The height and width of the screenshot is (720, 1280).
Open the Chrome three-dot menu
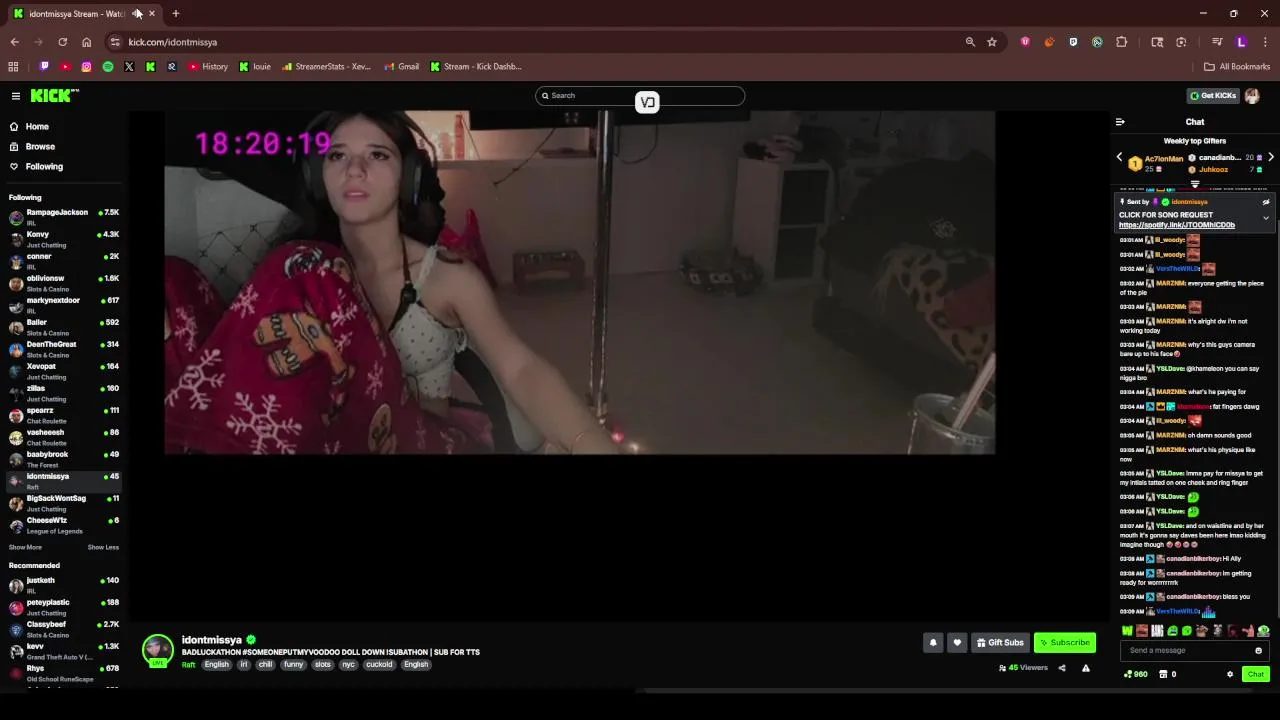(1265, 42)
